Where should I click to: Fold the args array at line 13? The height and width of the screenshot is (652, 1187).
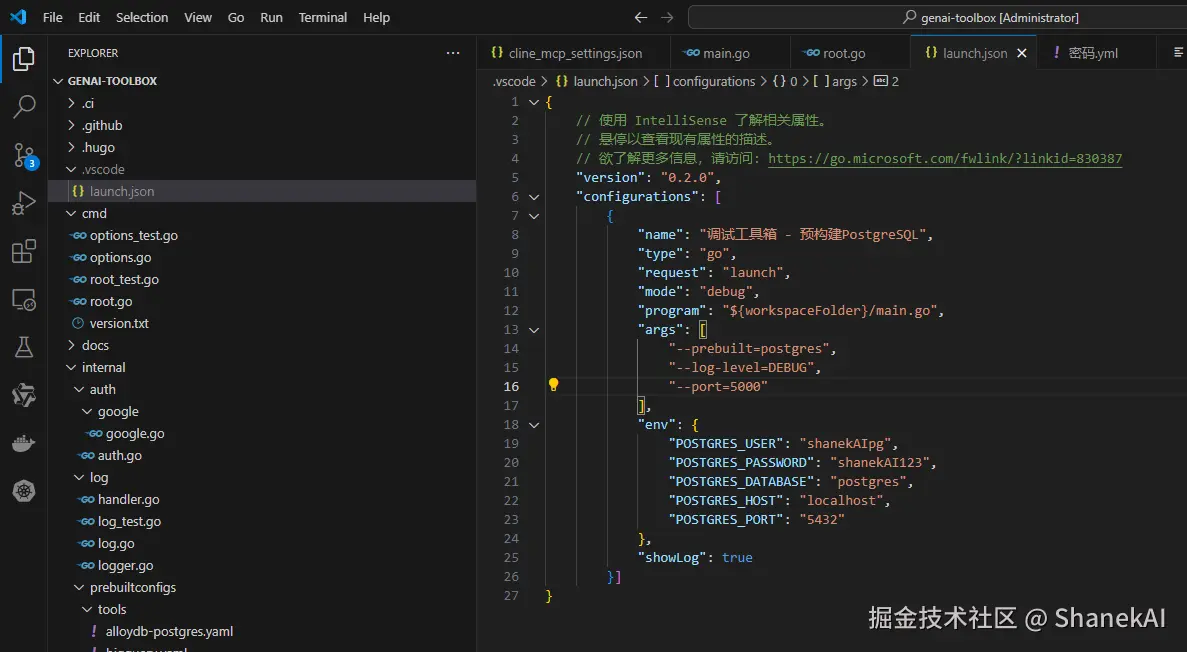[534, 329]
